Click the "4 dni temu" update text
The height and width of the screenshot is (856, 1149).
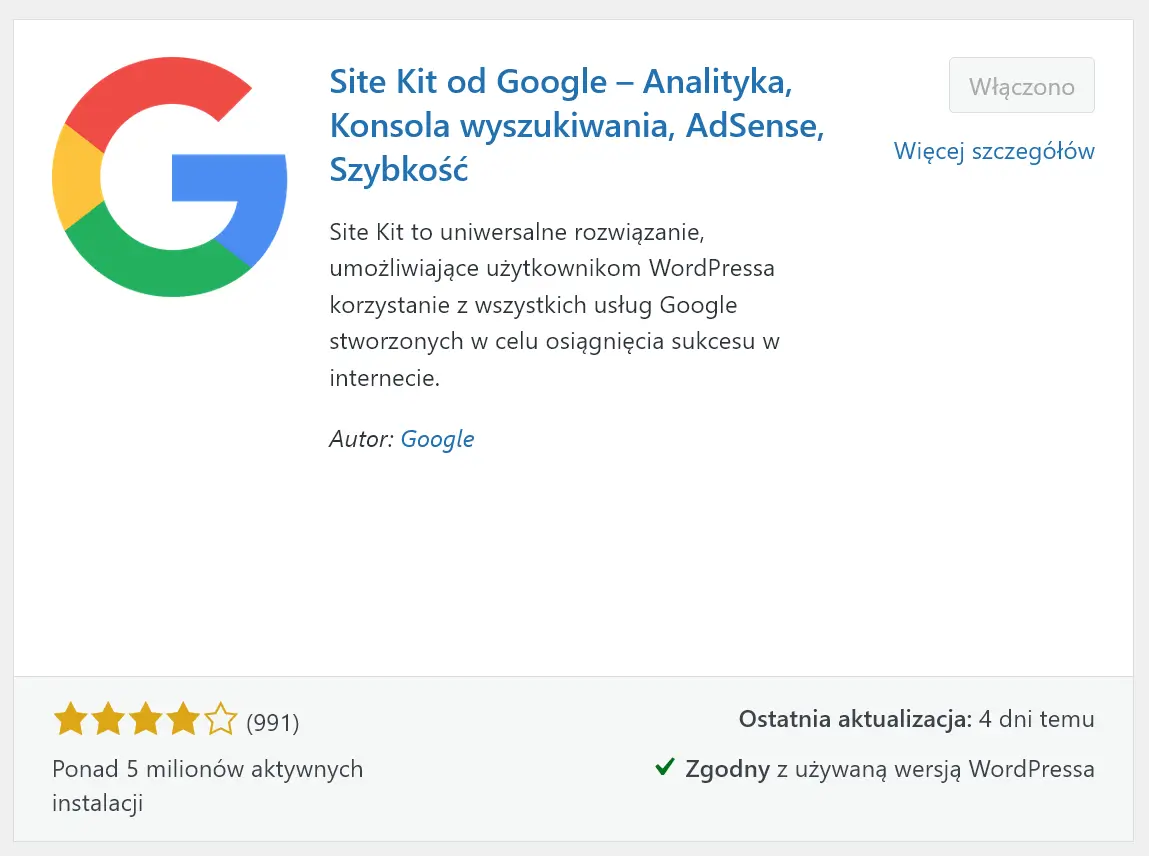[x=1035, y=718]
